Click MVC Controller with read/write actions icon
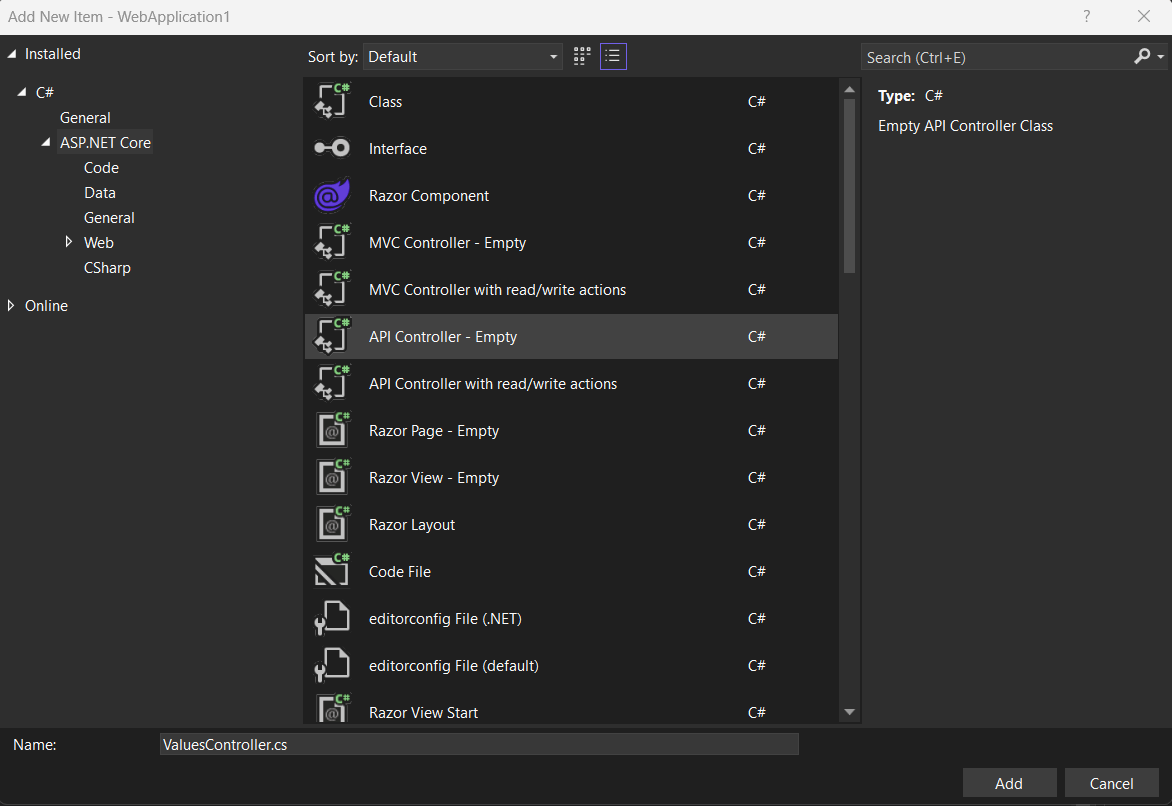 pyautogui.click(x=332, y=289)
